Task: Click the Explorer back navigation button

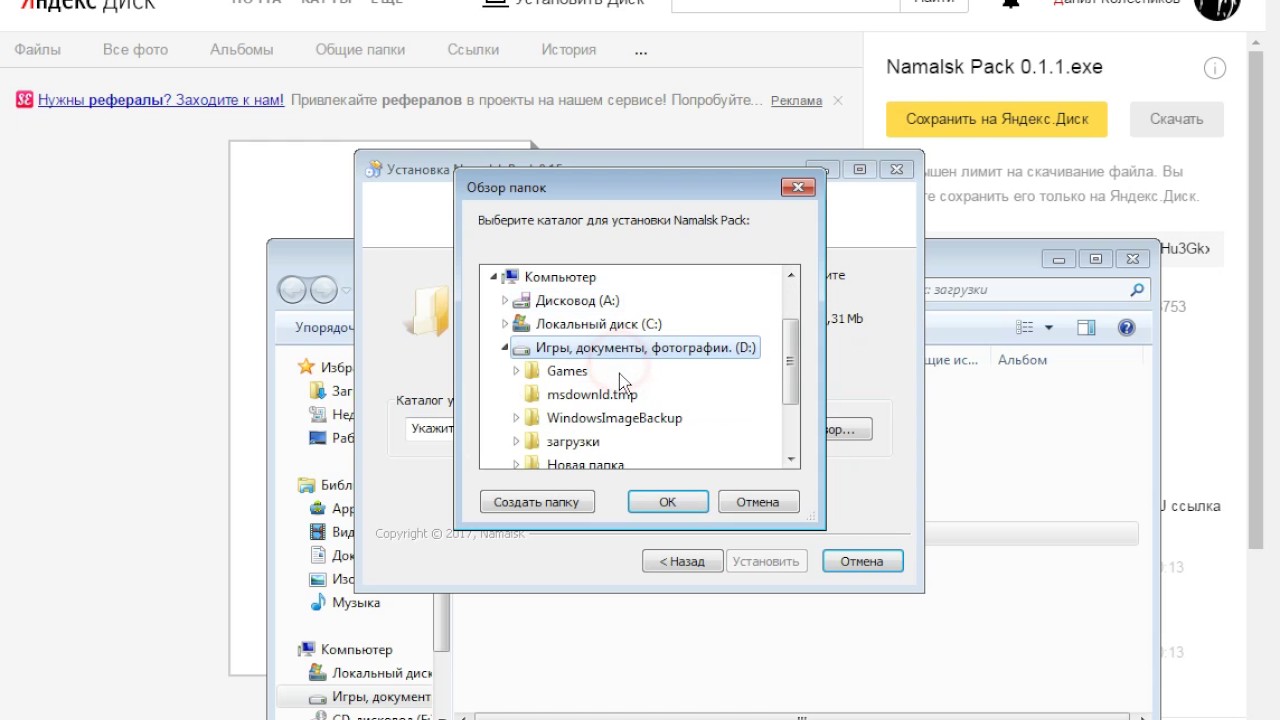Action: coord(292,290)
